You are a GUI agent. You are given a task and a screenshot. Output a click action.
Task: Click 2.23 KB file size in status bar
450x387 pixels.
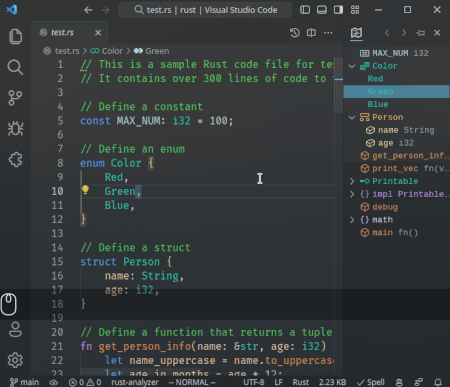[332, 382]
